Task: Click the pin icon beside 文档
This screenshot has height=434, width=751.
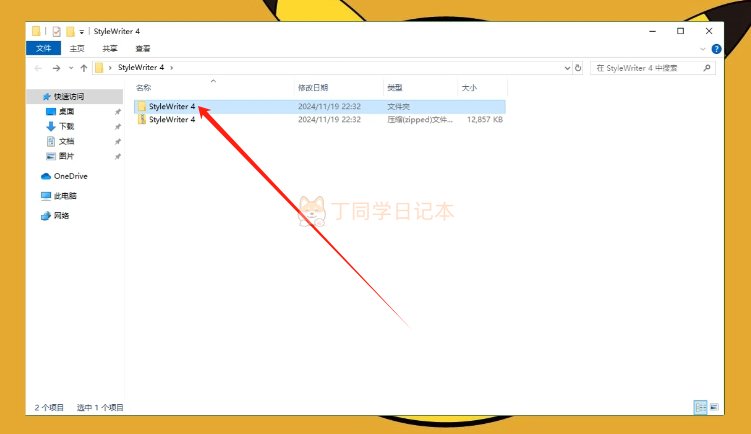Action: tap(117, 141)
